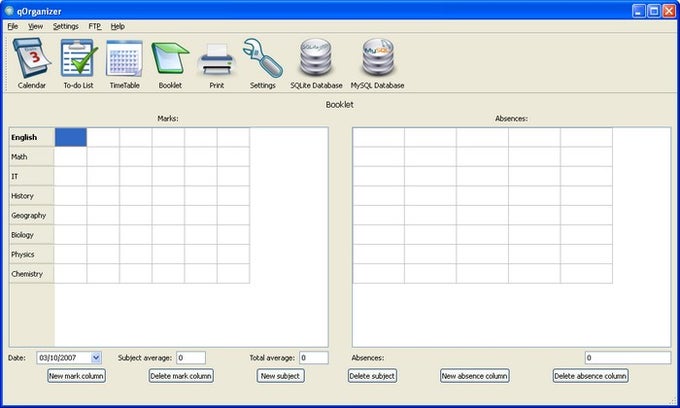680x408 pixels.
Task: Select the Geography row header
Action: click(32, 215)
